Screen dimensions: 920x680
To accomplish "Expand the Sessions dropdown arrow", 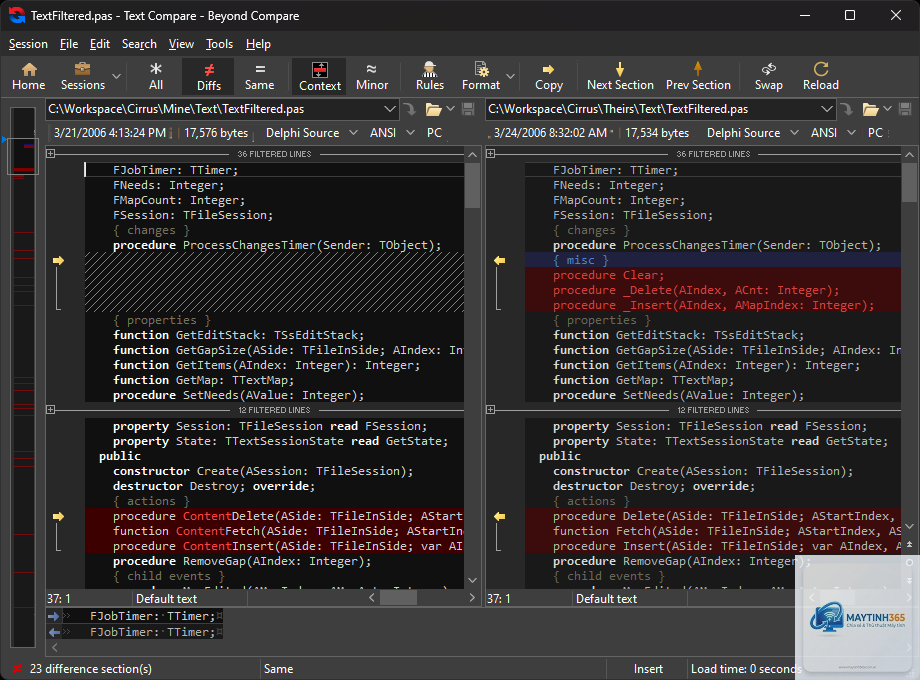I will pos(116,77).
